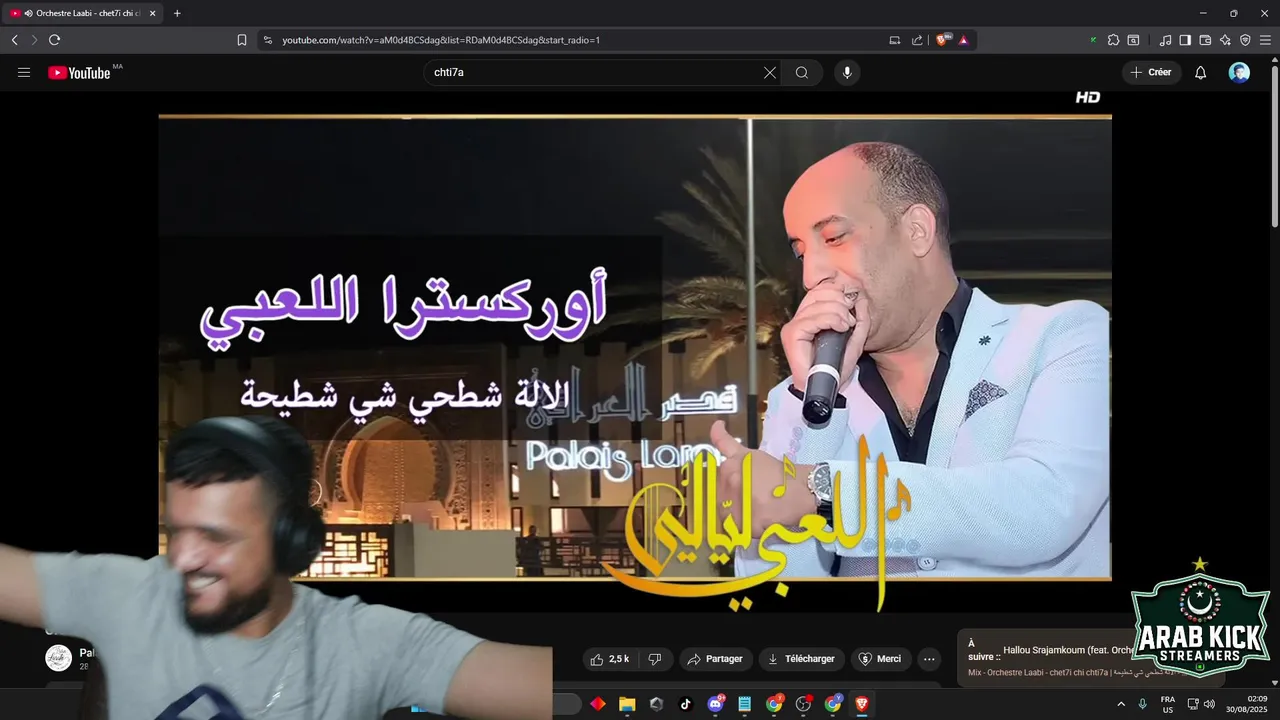Click the share arrow in the address bar
This screenshot has height=720, width=1280.
coord(917,40)
